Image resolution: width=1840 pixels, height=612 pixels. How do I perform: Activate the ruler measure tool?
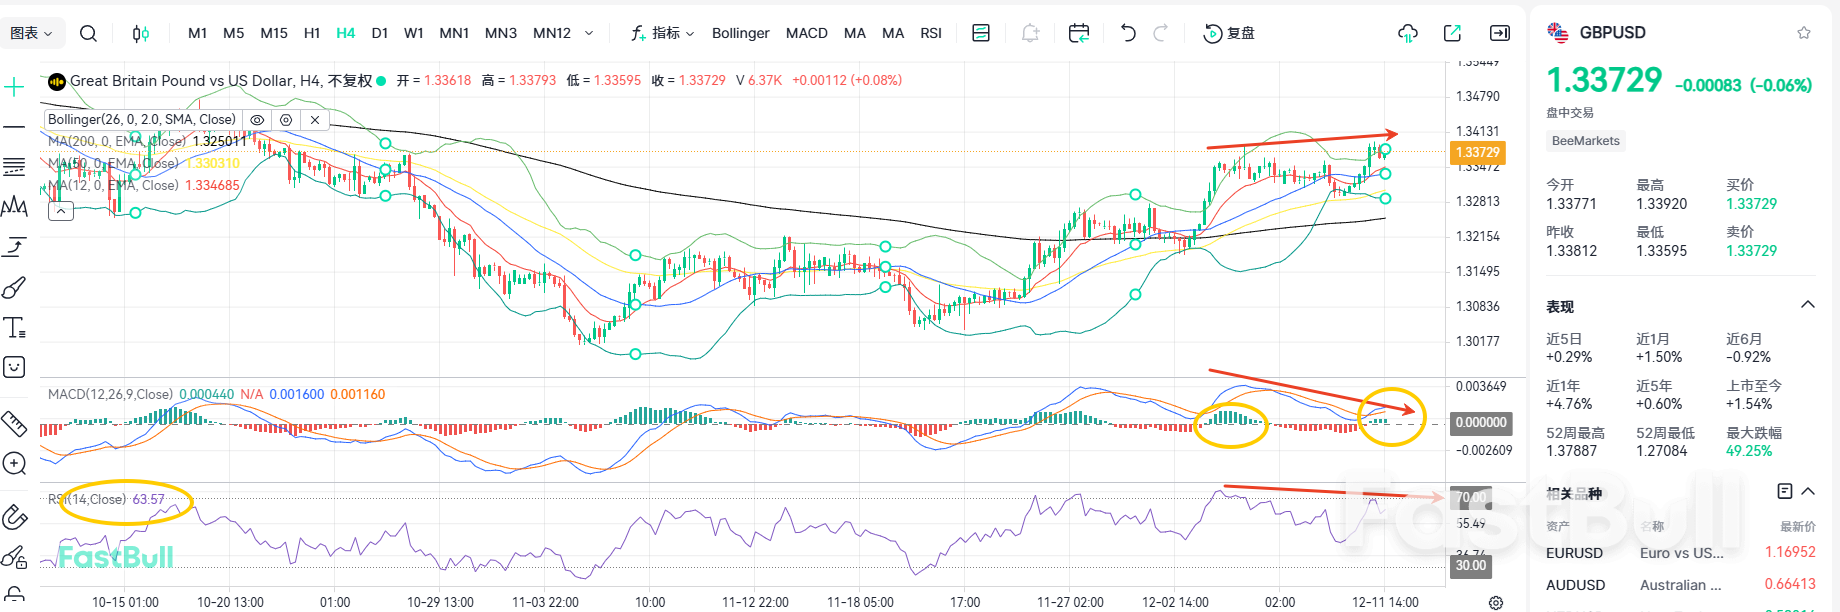tap(14, 424)
